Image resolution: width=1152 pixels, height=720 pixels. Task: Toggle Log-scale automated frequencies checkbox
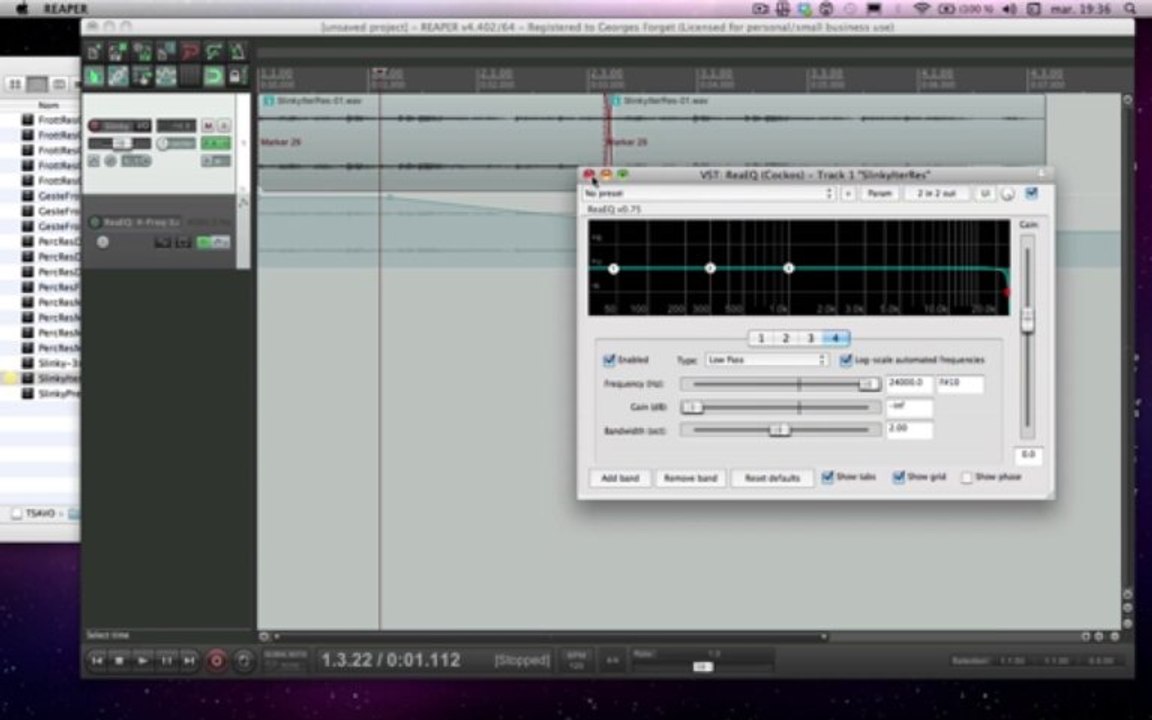pyautogui.click(x=846, y=360)
